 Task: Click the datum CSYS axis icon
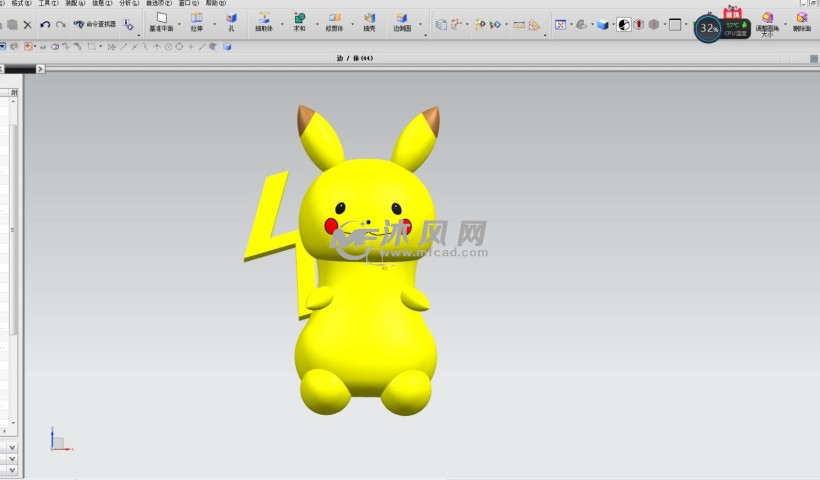tap(457, 25)
